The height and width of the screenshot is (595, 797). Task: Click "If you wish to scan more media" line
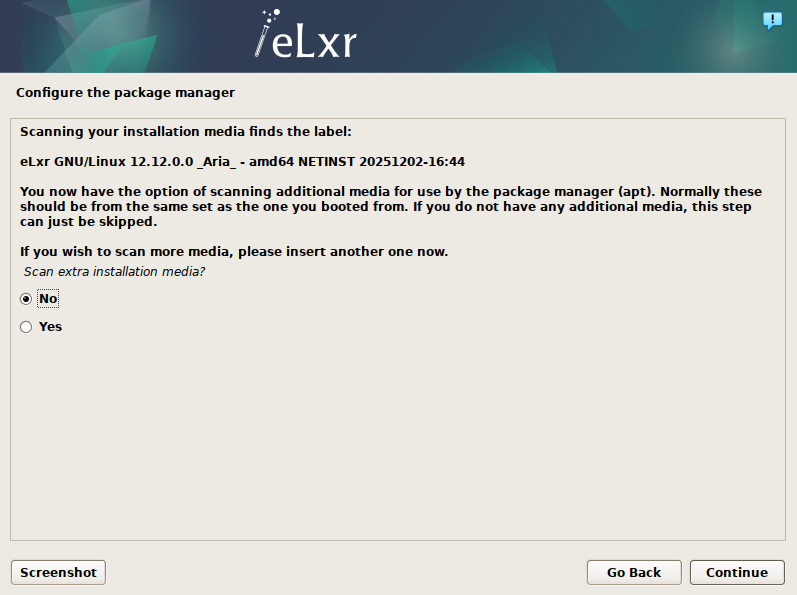[234, 251]
